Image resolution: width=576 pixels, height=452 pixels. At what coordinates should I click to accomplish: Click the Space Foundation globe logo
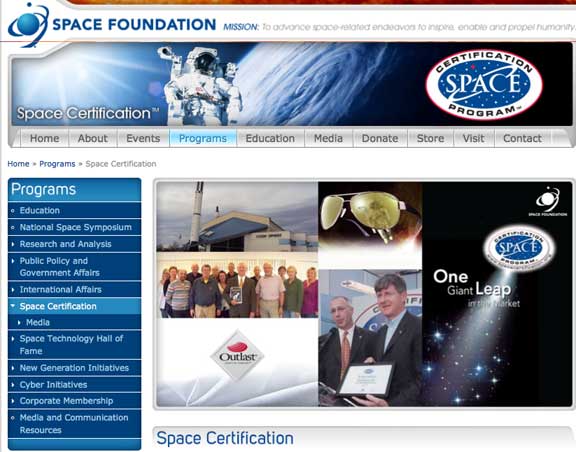pos(28,25)
